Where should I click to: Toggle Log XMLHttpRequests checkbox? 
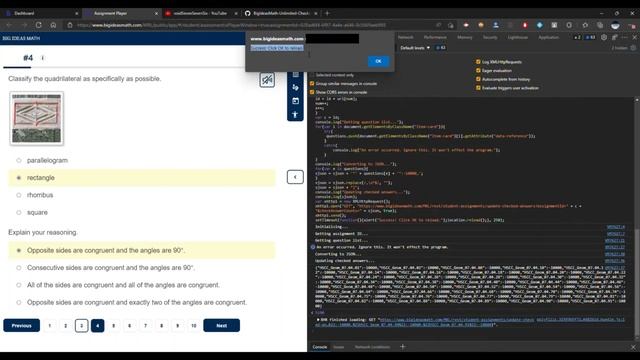(x=478, y=62)
